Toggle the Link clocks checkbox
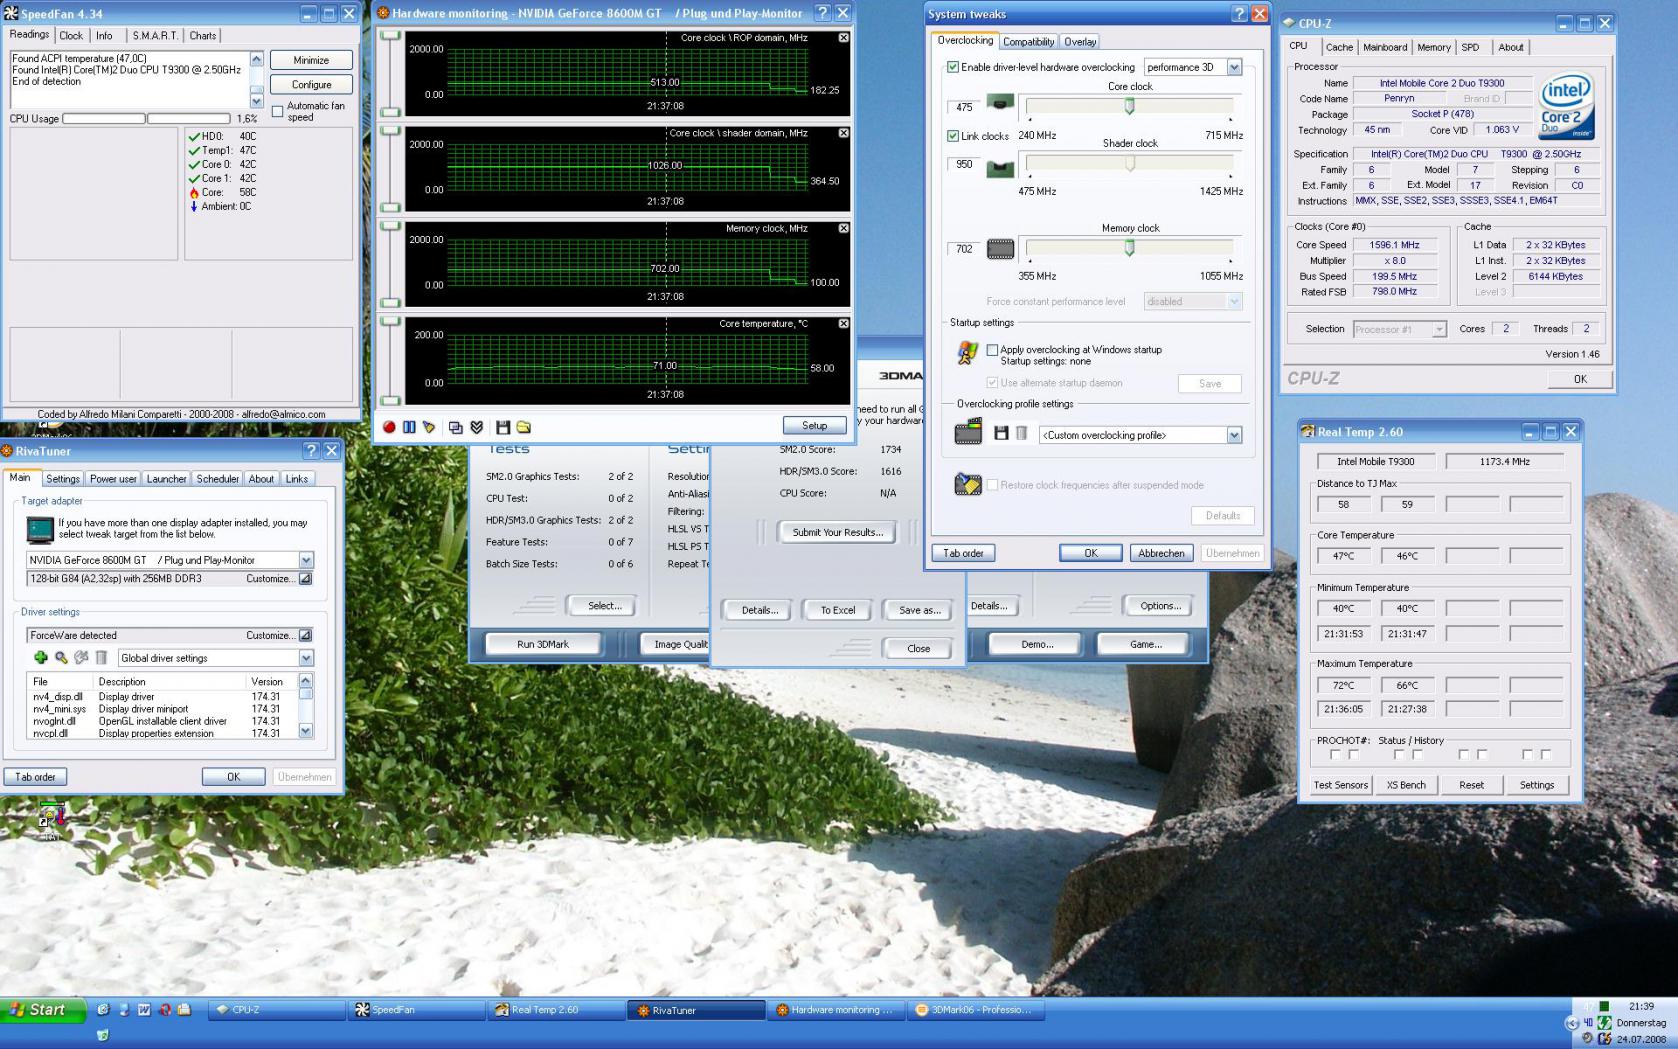The image size is (1678, 1049). [953, 136]
